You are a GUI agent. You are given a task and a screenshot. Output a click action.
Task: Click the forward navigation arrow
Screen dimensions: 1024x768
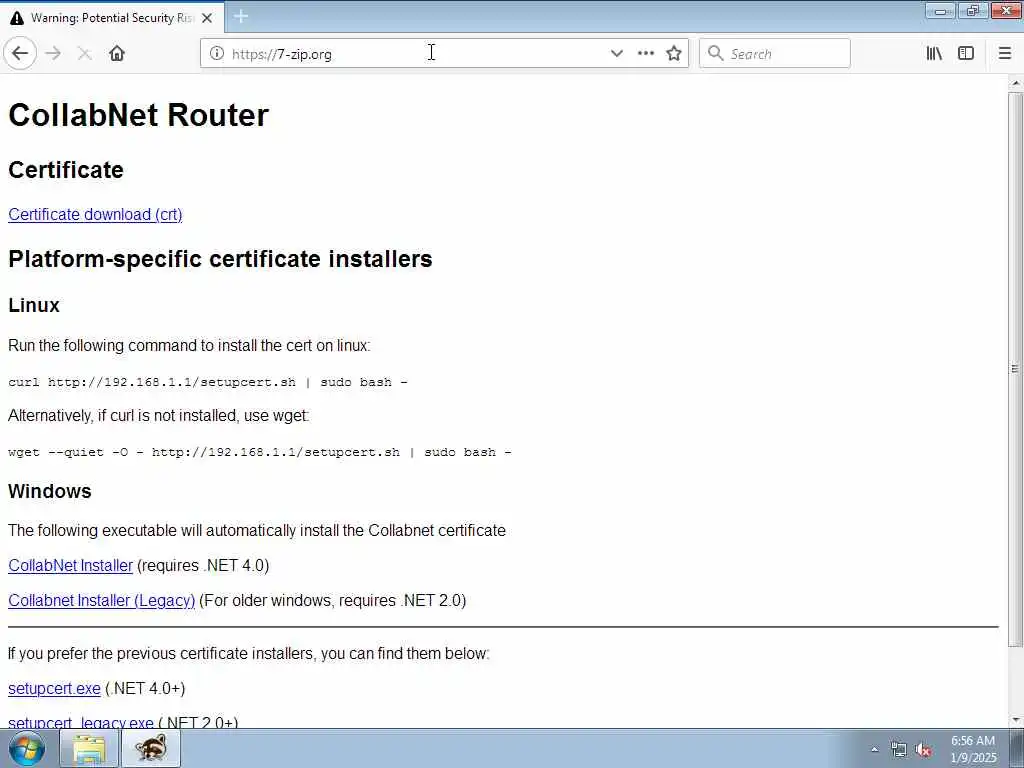54,54
